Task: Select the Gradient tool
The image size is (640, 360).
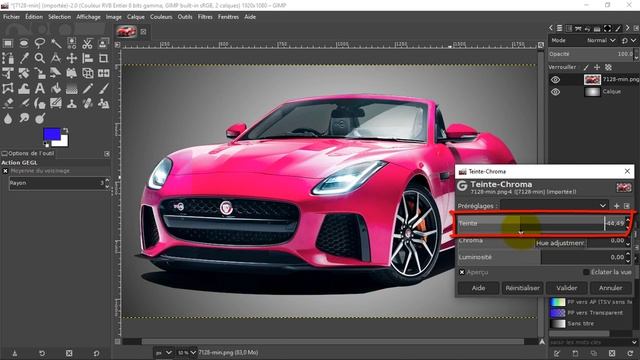Action: pos(71,89)
